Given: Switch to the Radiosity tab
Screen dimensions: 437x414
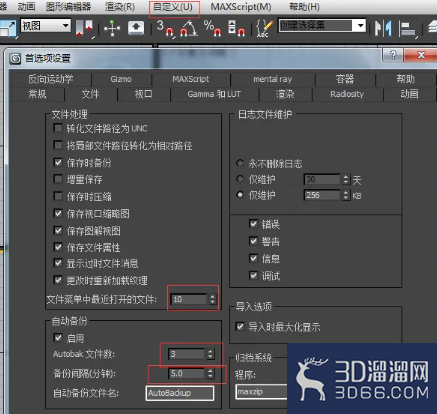Looking at the screenshot, I should pos(347,94).
